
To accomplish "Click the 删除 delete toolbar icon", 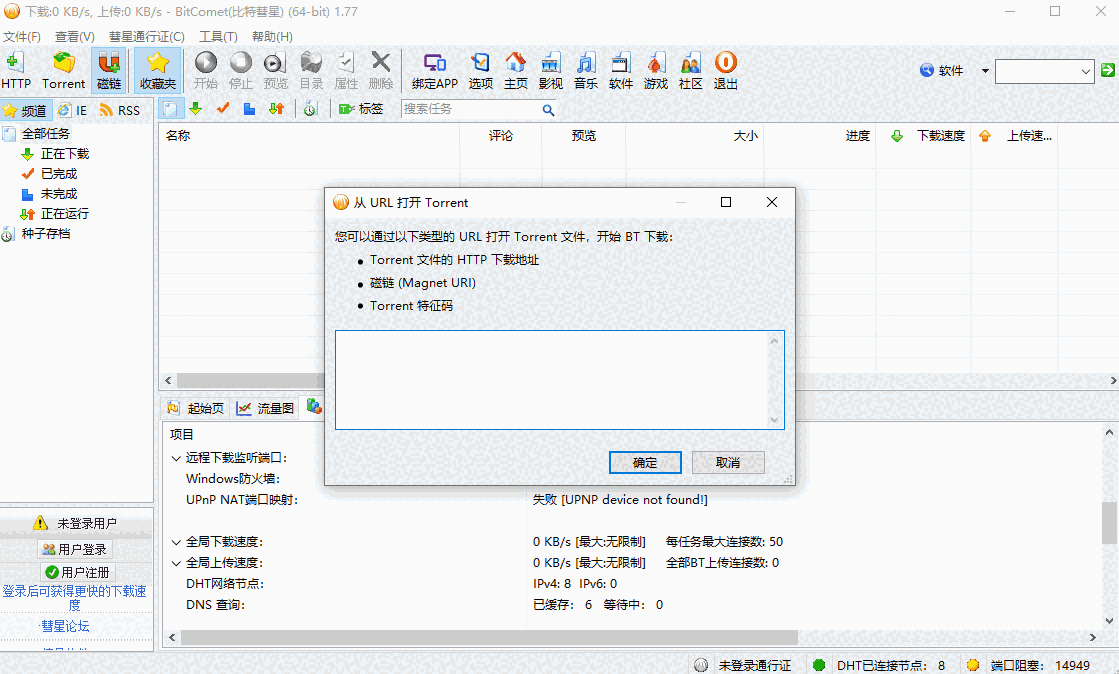I will [x=381, y=70].
